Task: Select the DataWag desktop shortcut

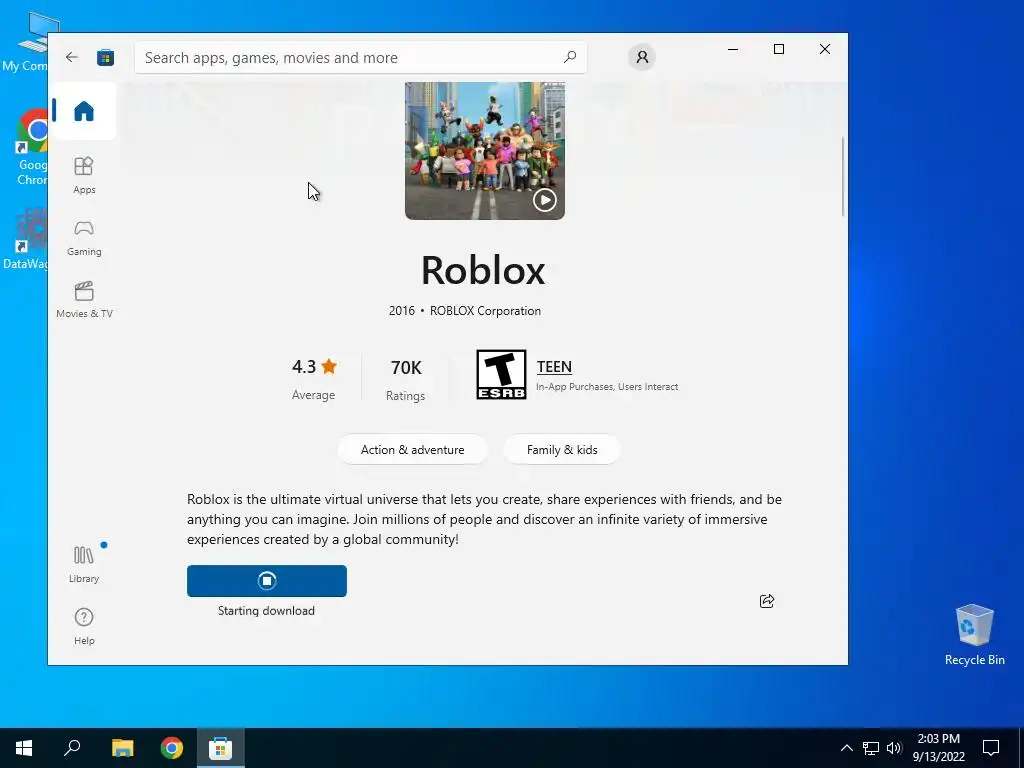Action: pyautogui.click(x=26, y=238)
